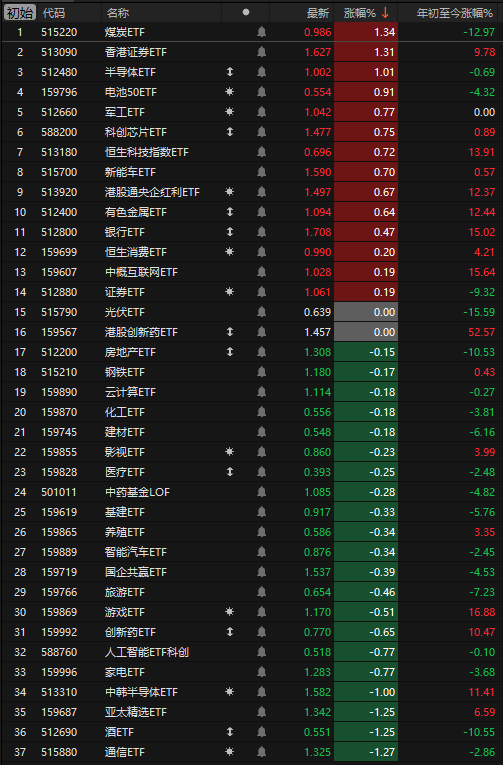Select the 新能车ETF name
This screenshot has width=503, height=765.
130,172
